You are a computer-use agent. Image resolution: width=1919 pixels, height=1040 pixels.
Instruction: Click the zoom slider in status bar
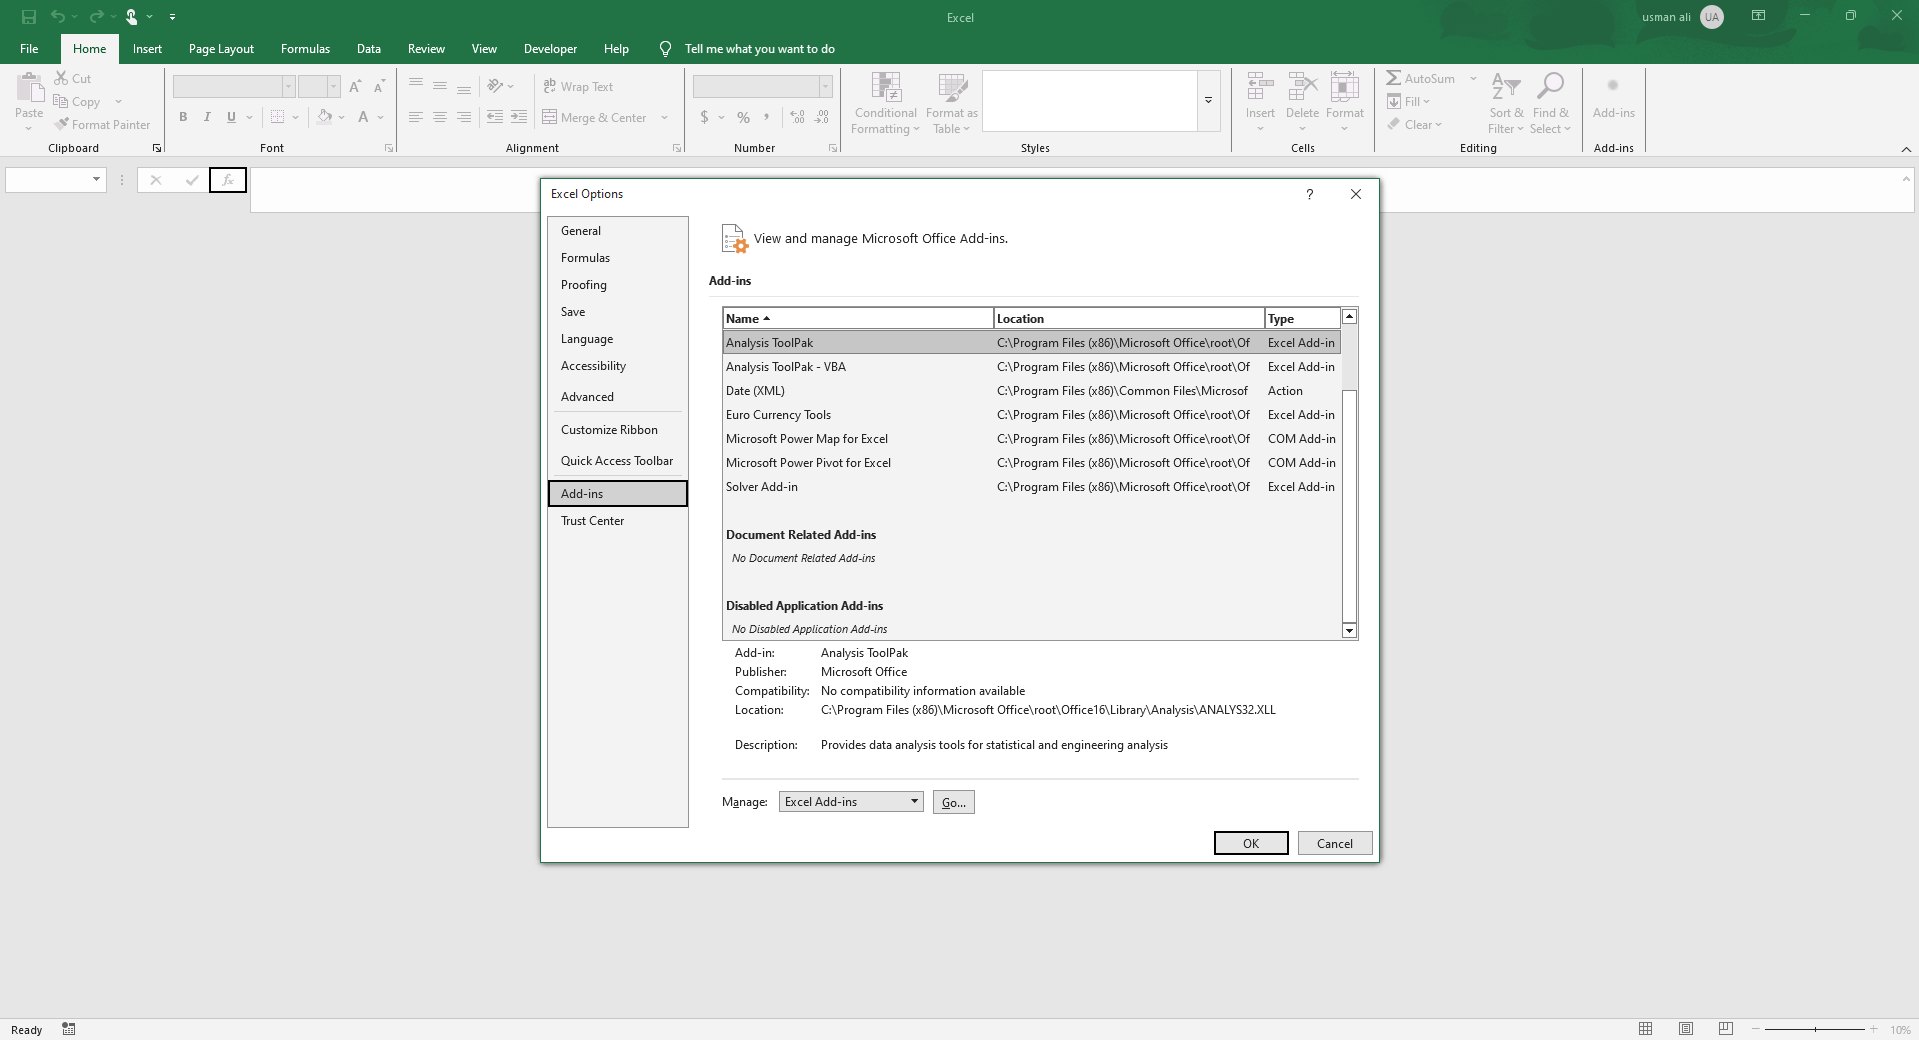[x=1815, y=1029]
